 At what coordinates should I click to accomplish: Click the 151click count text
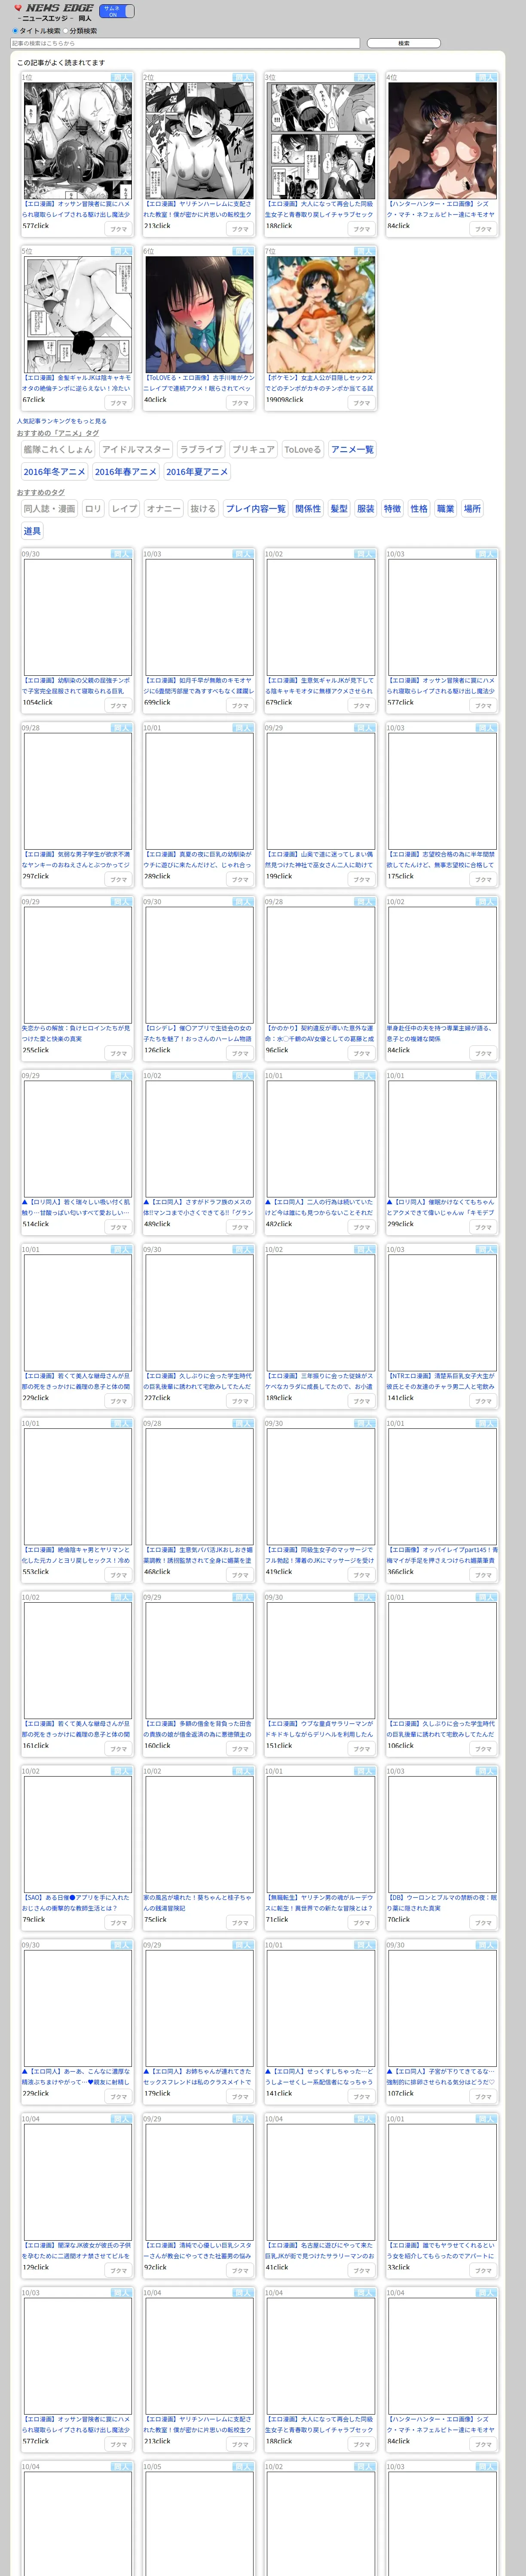279,1746
